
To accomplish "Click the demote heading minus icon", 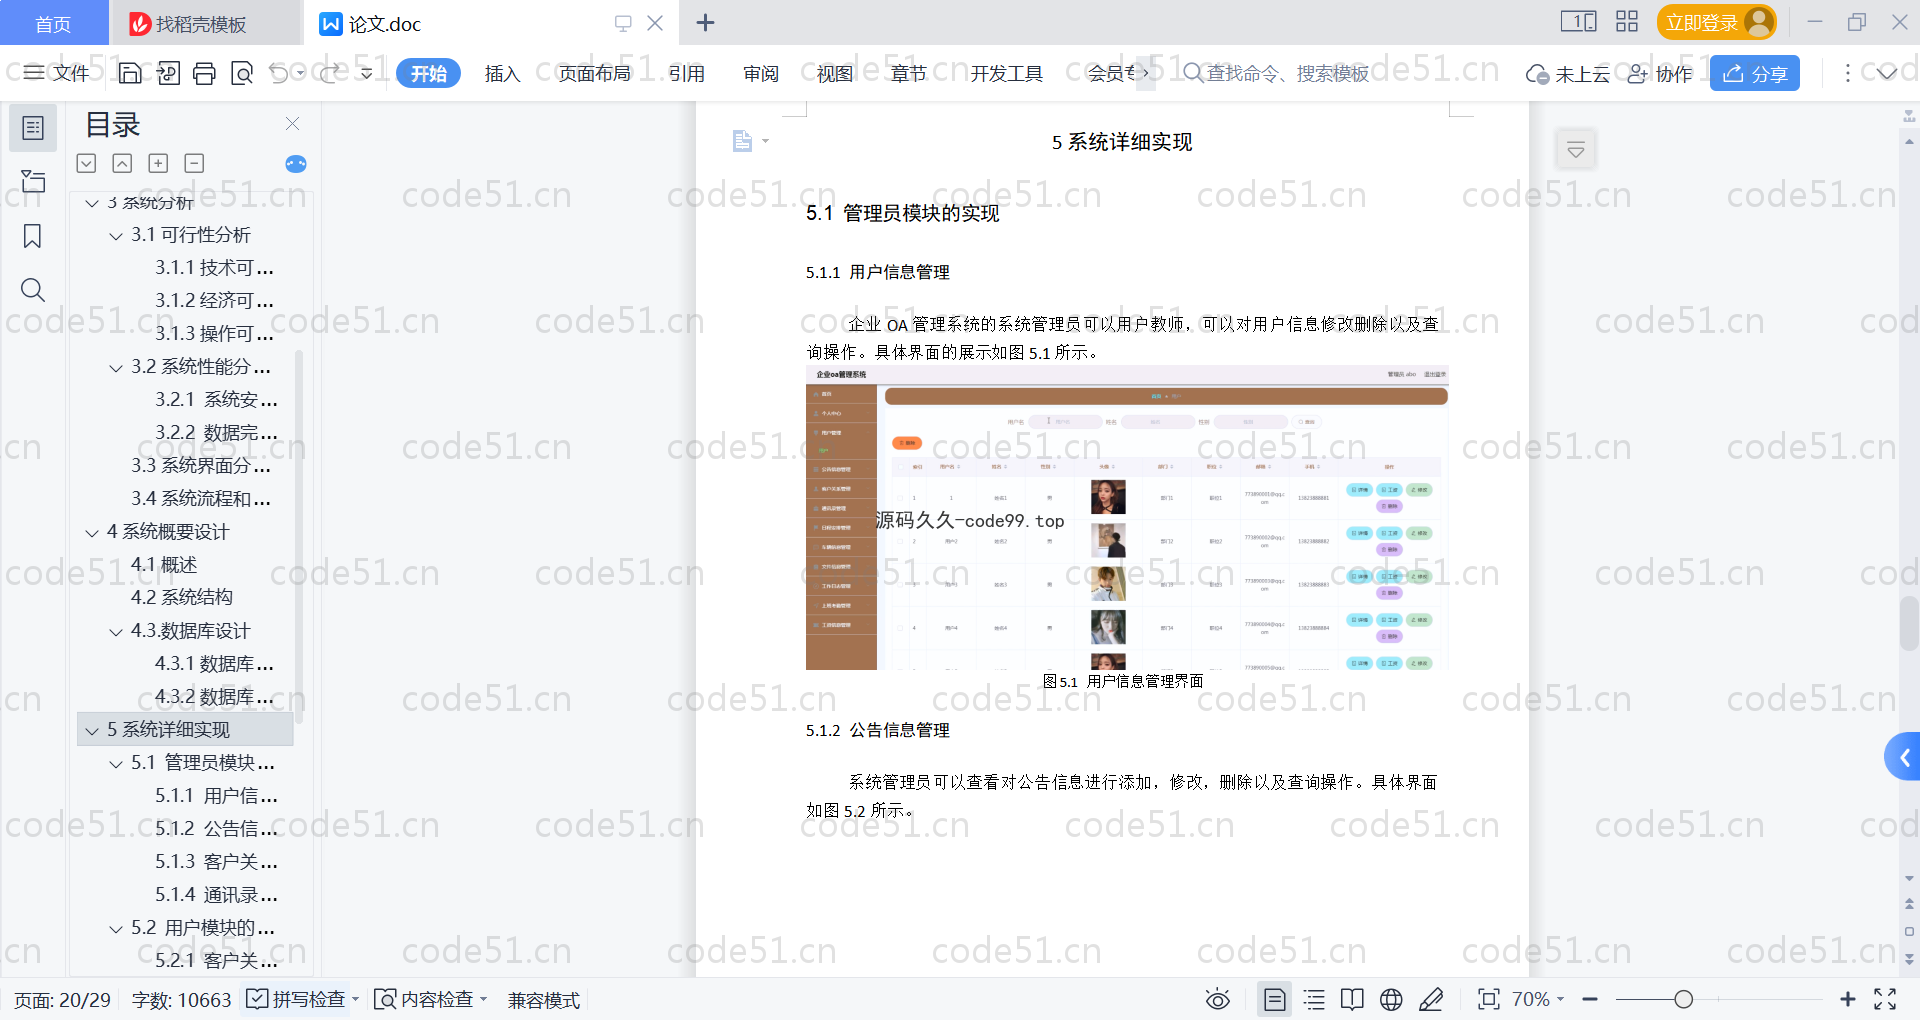I will click(x=194, y=163).
